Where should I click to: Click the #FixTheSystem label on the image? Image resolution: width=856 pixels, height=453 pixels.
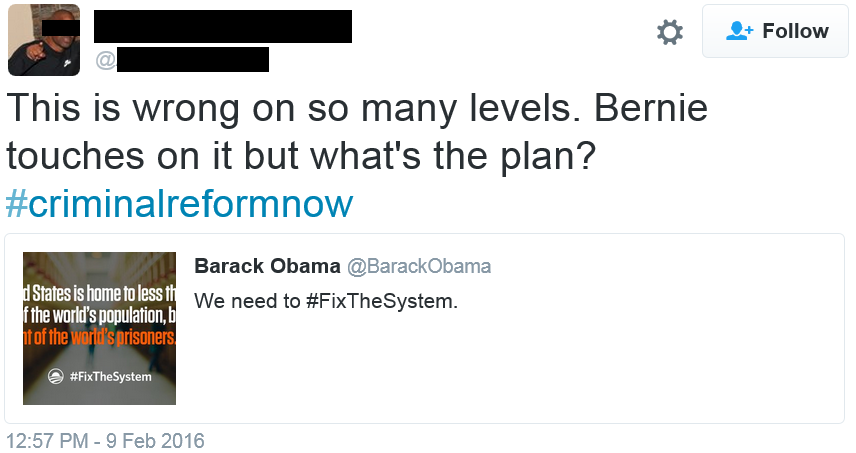110,377
